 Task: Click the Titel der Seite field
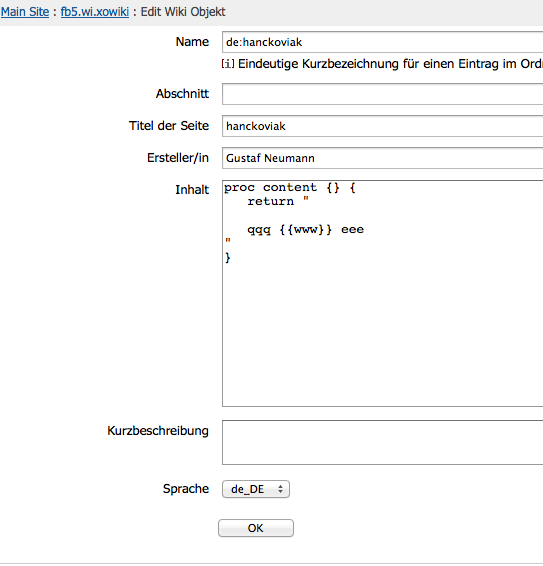coord(383,126)
